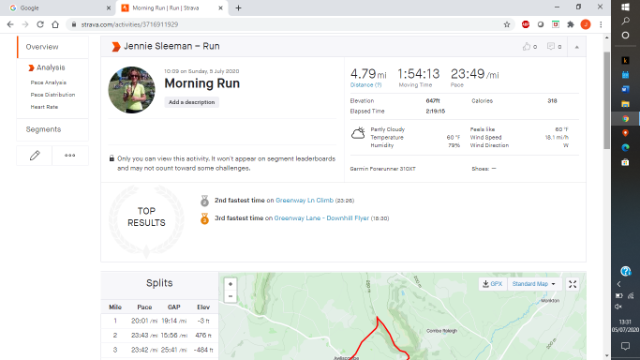The image size is (640, 360).
Task: Expand the map to full screen
Action: pyautogui.click(x=573, y=284)
